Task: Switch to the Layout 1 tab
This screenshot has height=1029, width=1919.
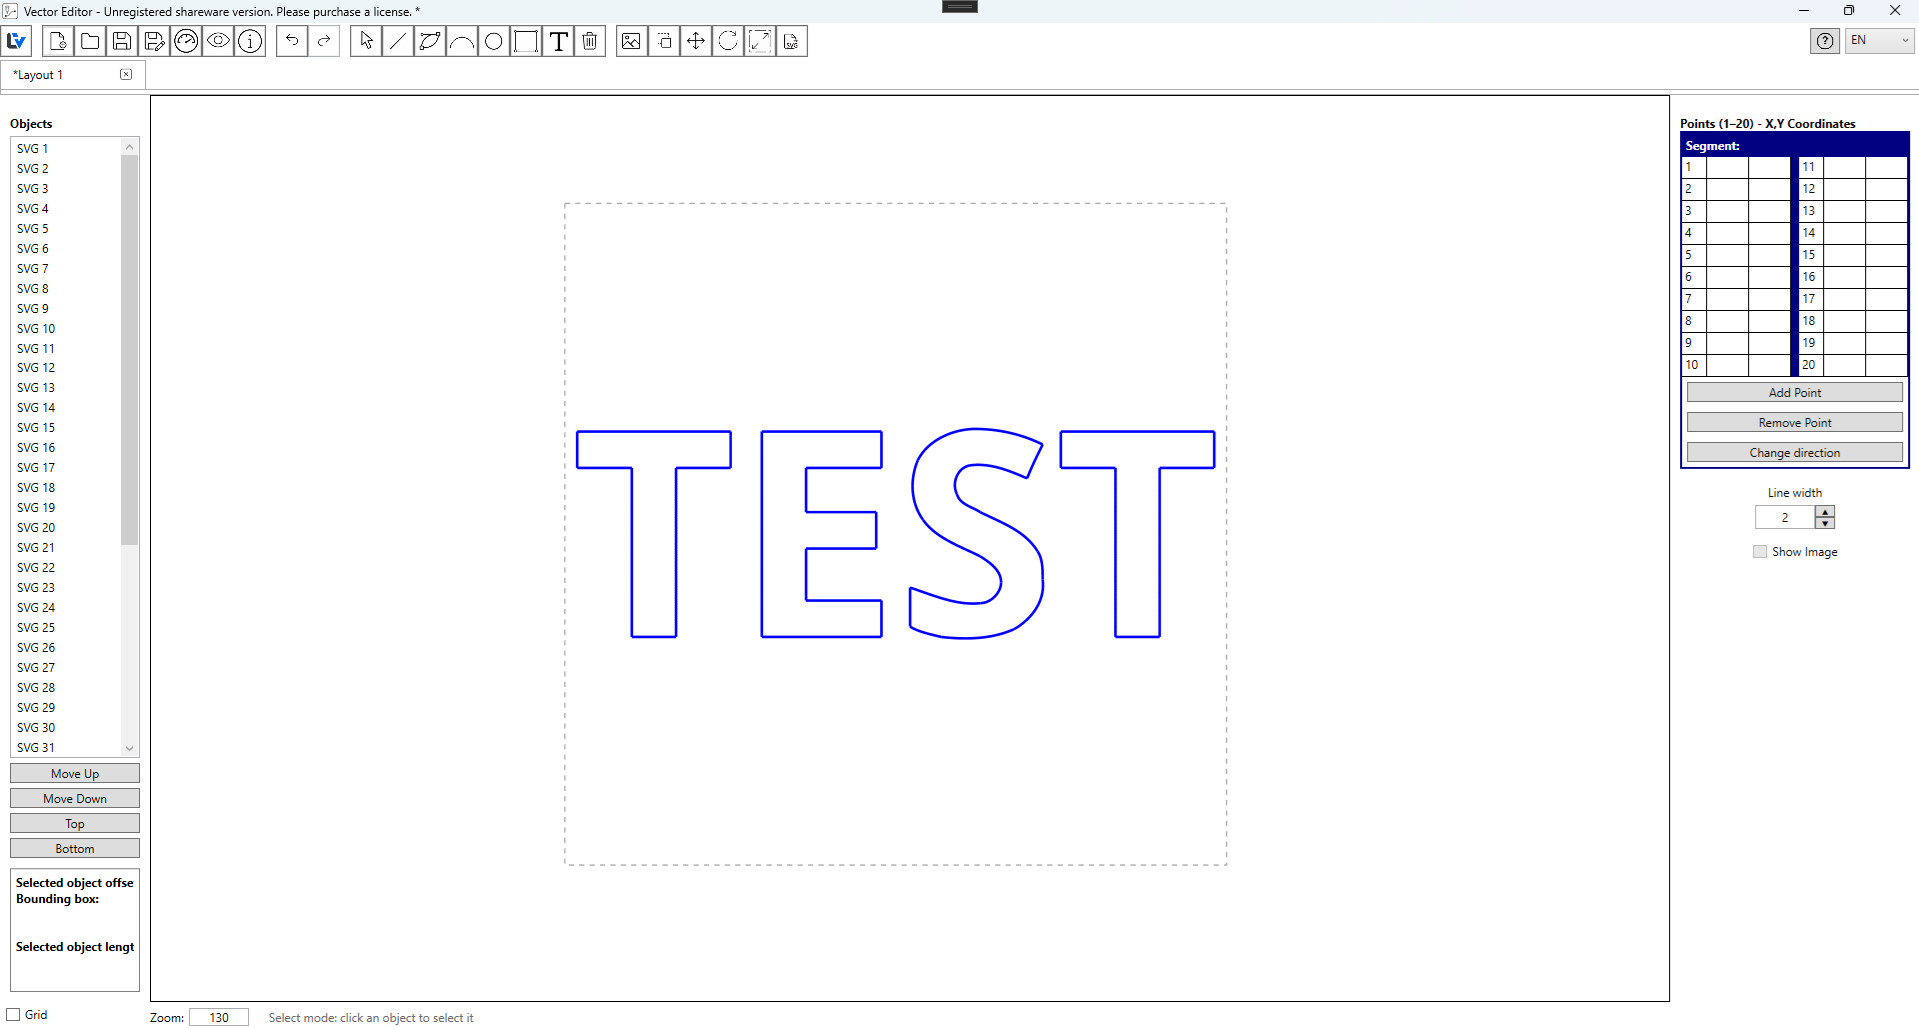Action: pyautogui.click(x=60, y=75)
